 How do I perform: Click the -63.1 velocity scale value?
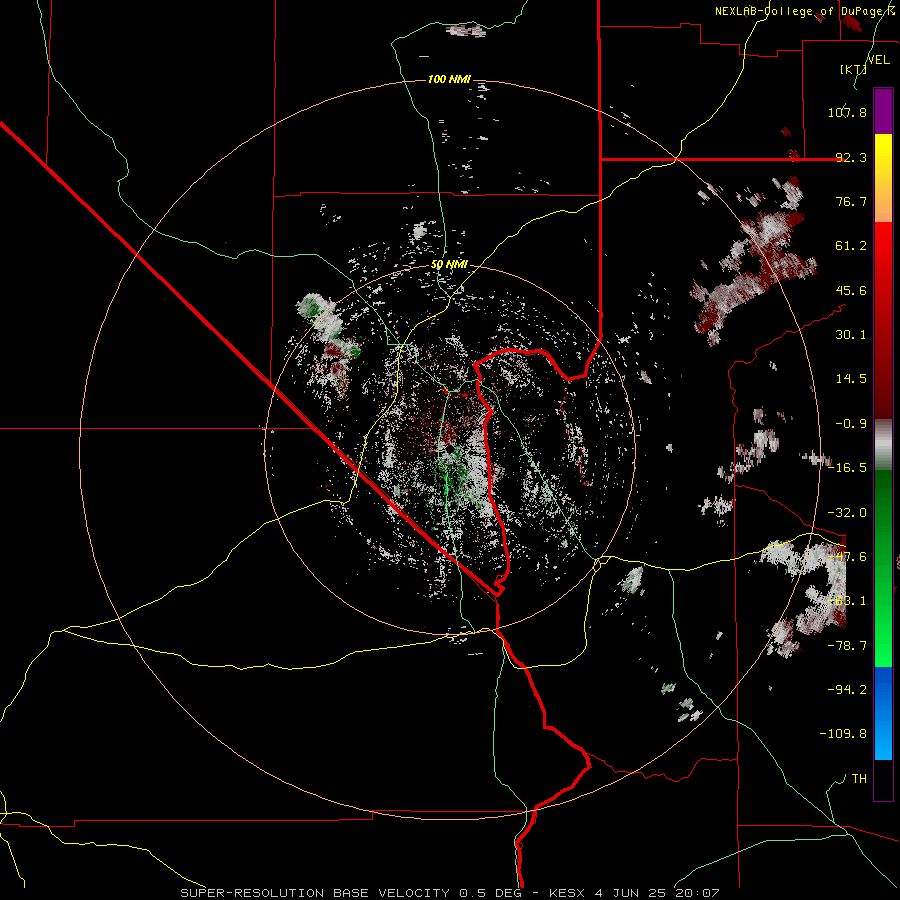847,601
